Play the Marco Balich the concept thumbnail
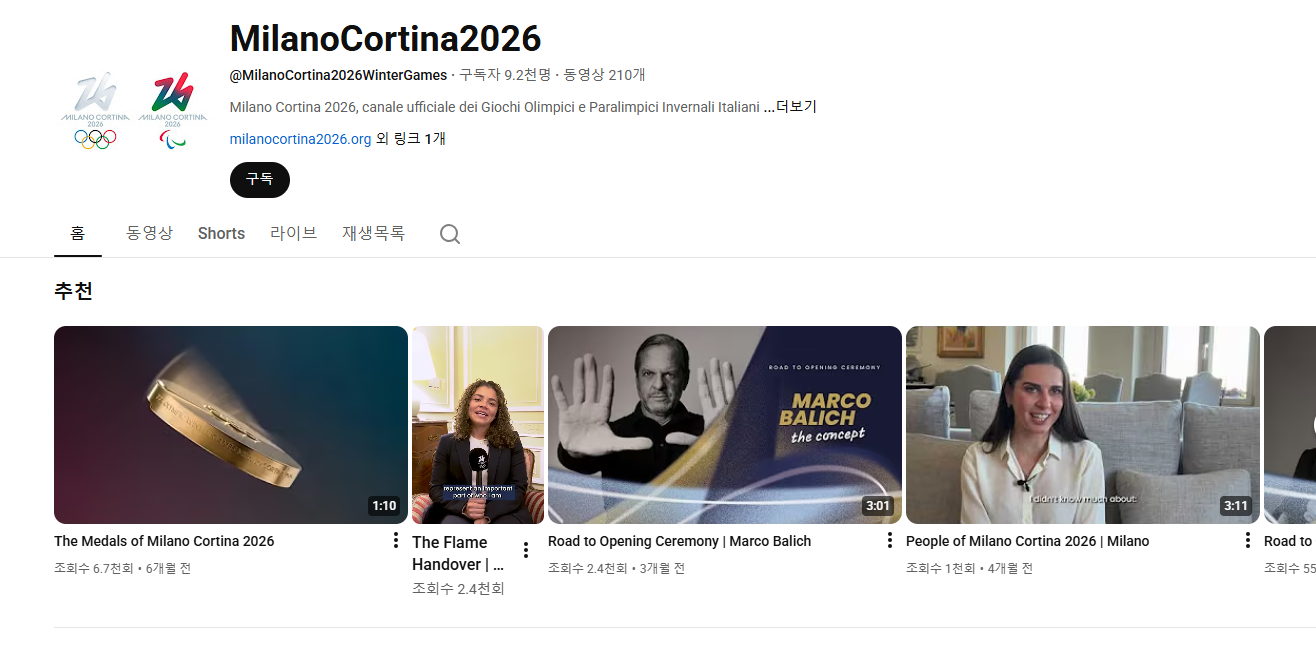 coord(725,425)
